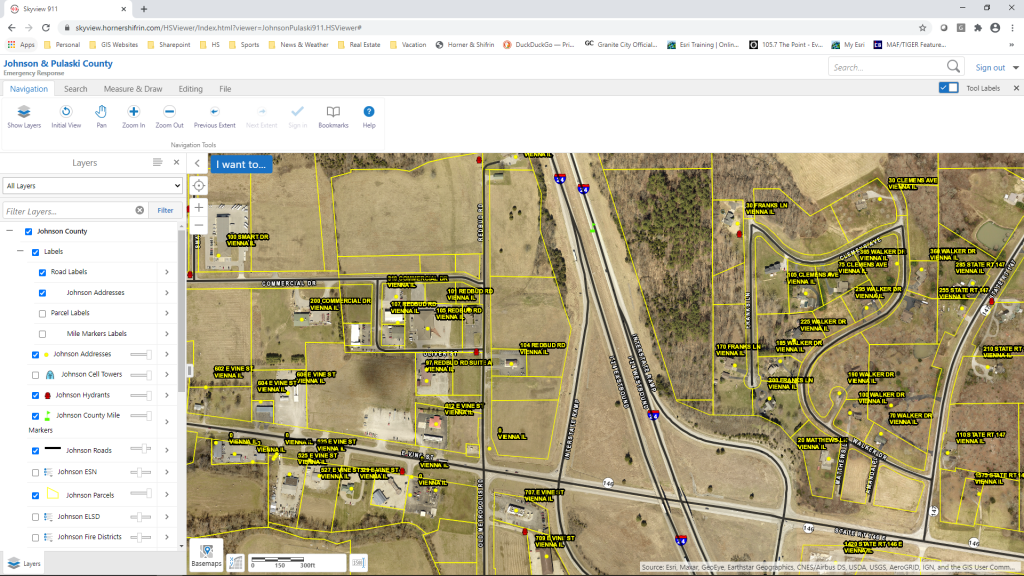Image resolution: width=1024 pixels, height=576 pixels.
Task: Disable the Johnson Hydrants layer
Action: 35,395
